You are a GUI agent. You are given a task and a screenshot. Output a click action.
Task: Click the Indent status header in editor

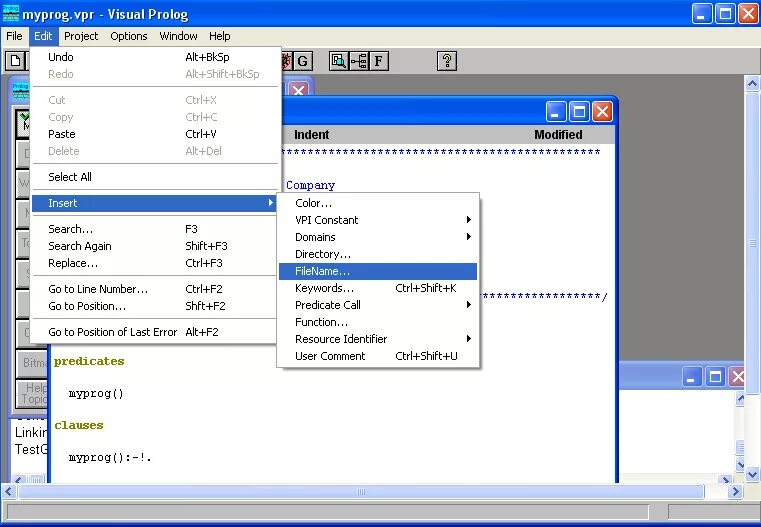tap(312, 134)
